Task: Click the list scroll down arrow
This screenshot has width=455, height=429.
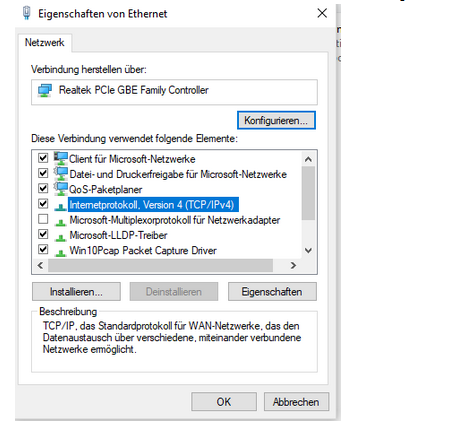Action: (309, 250)
